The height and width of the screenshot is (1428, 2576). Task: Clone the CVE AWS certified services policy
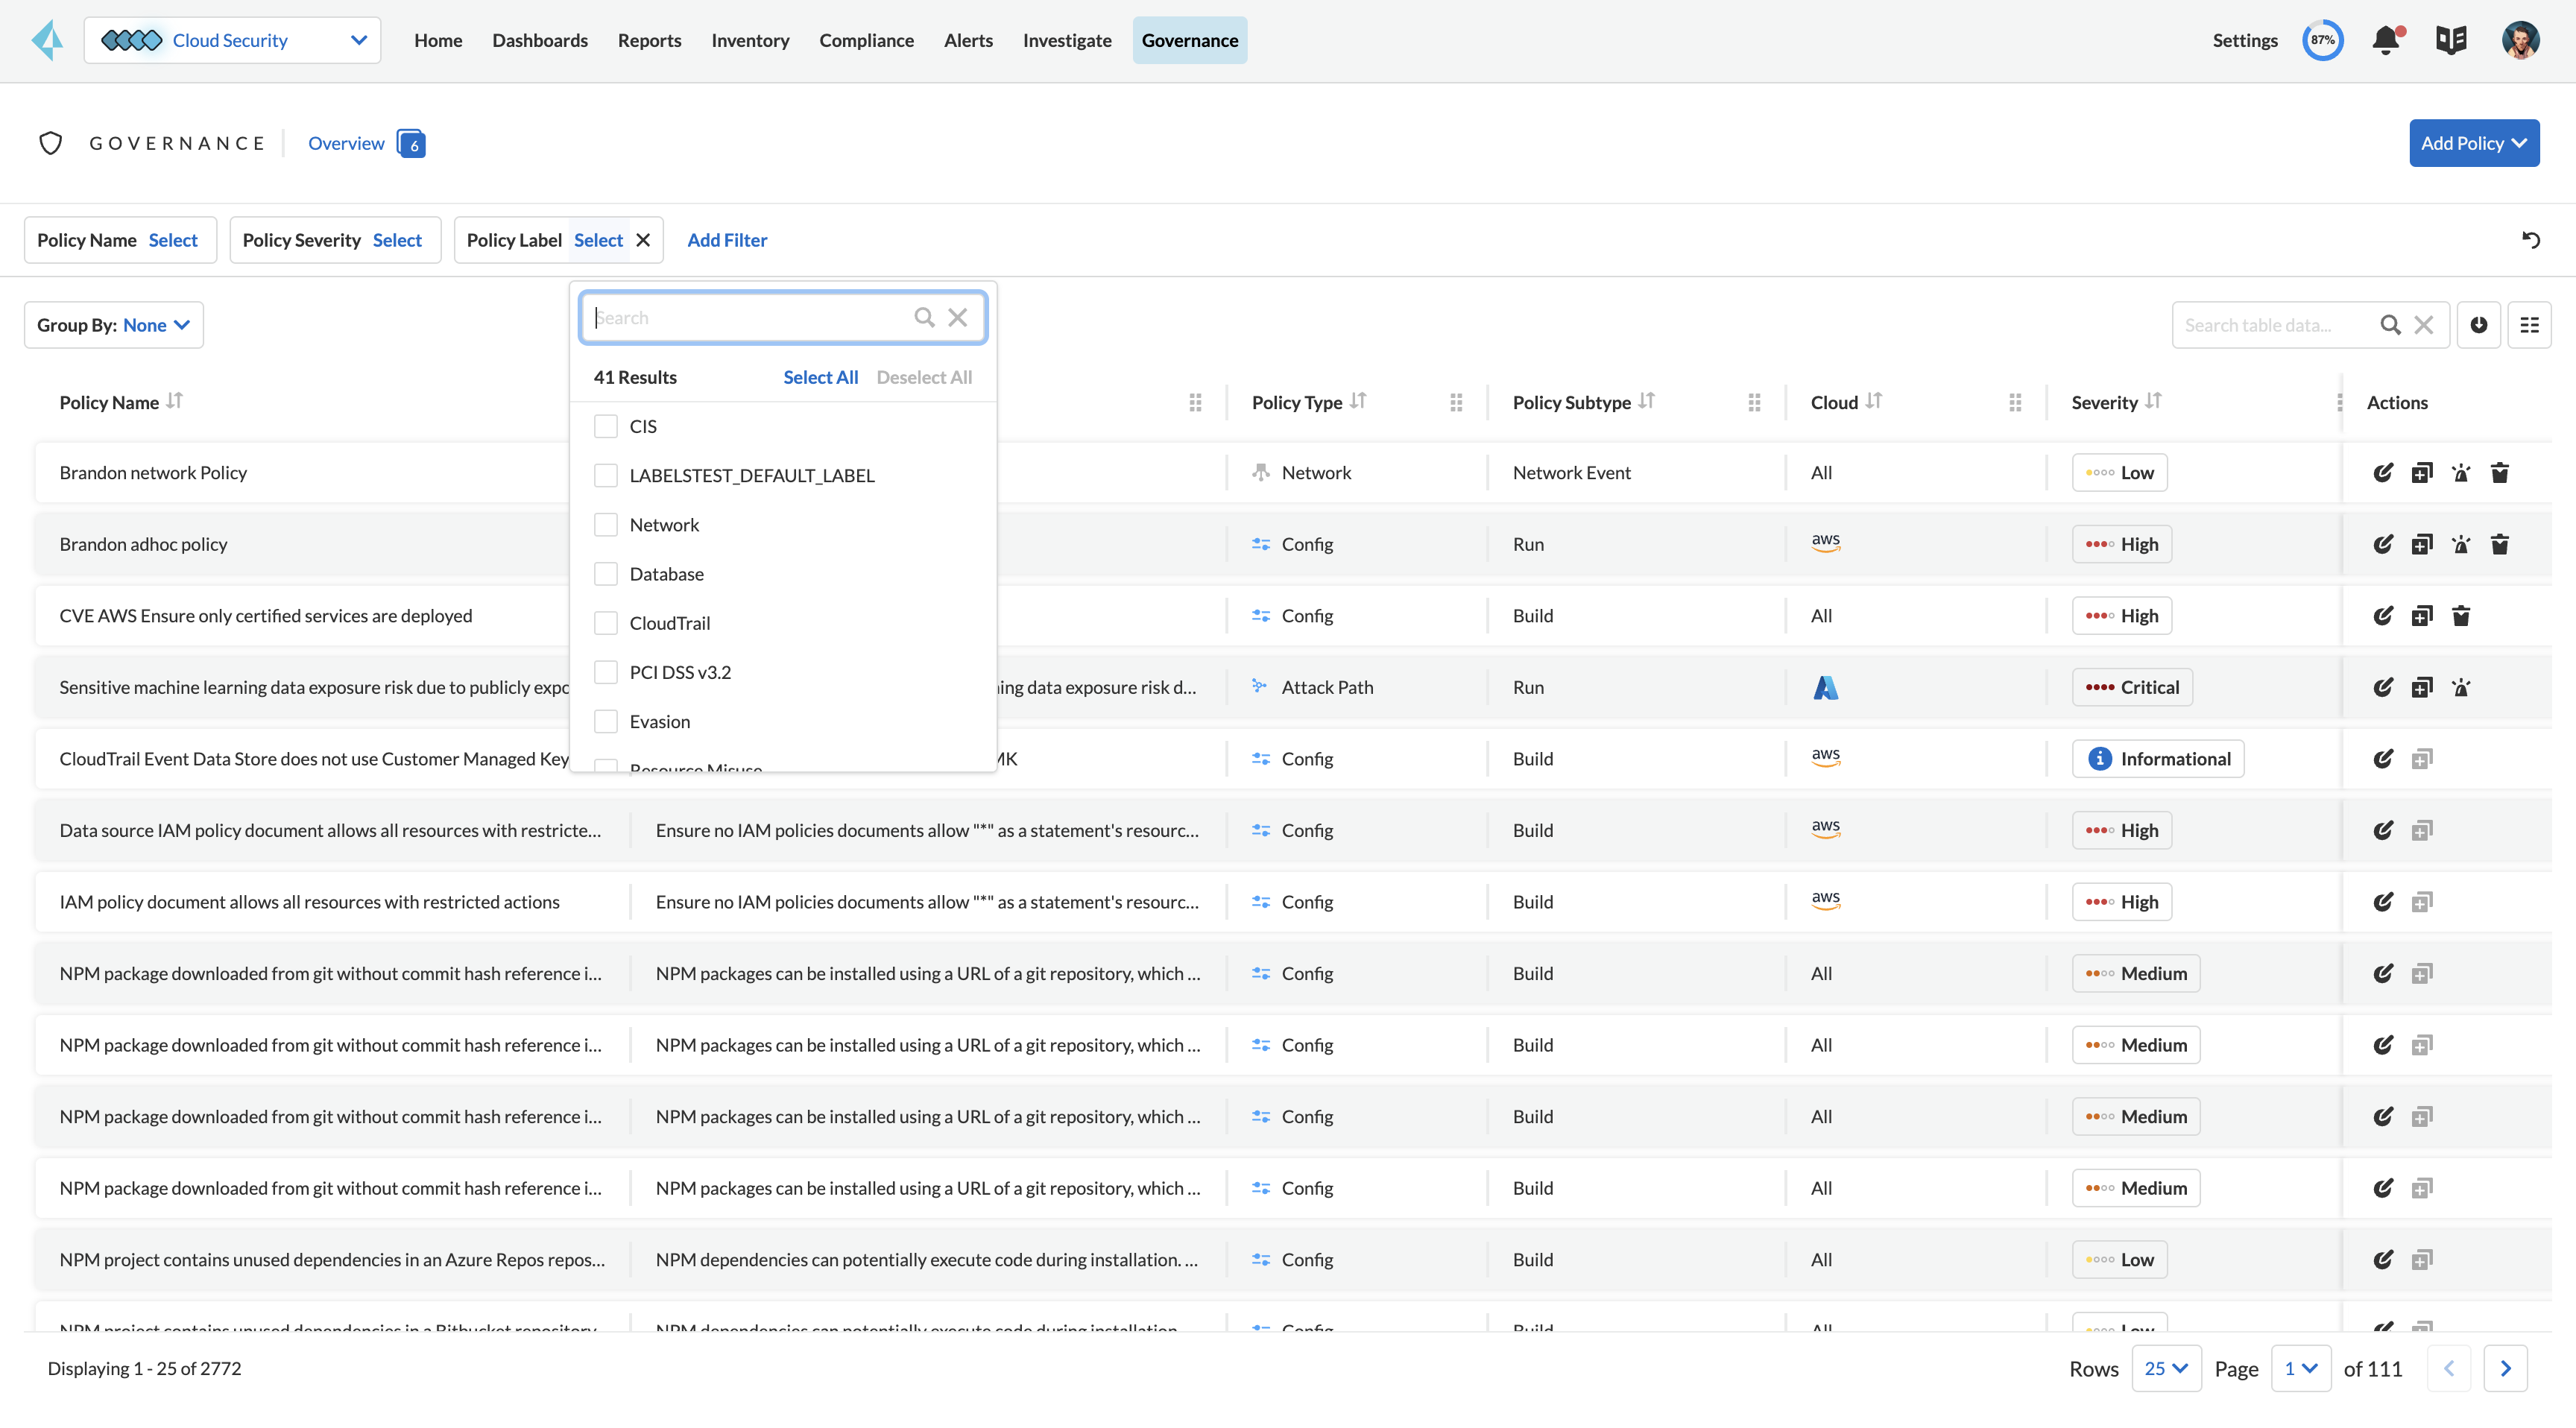click(2421, 616)
